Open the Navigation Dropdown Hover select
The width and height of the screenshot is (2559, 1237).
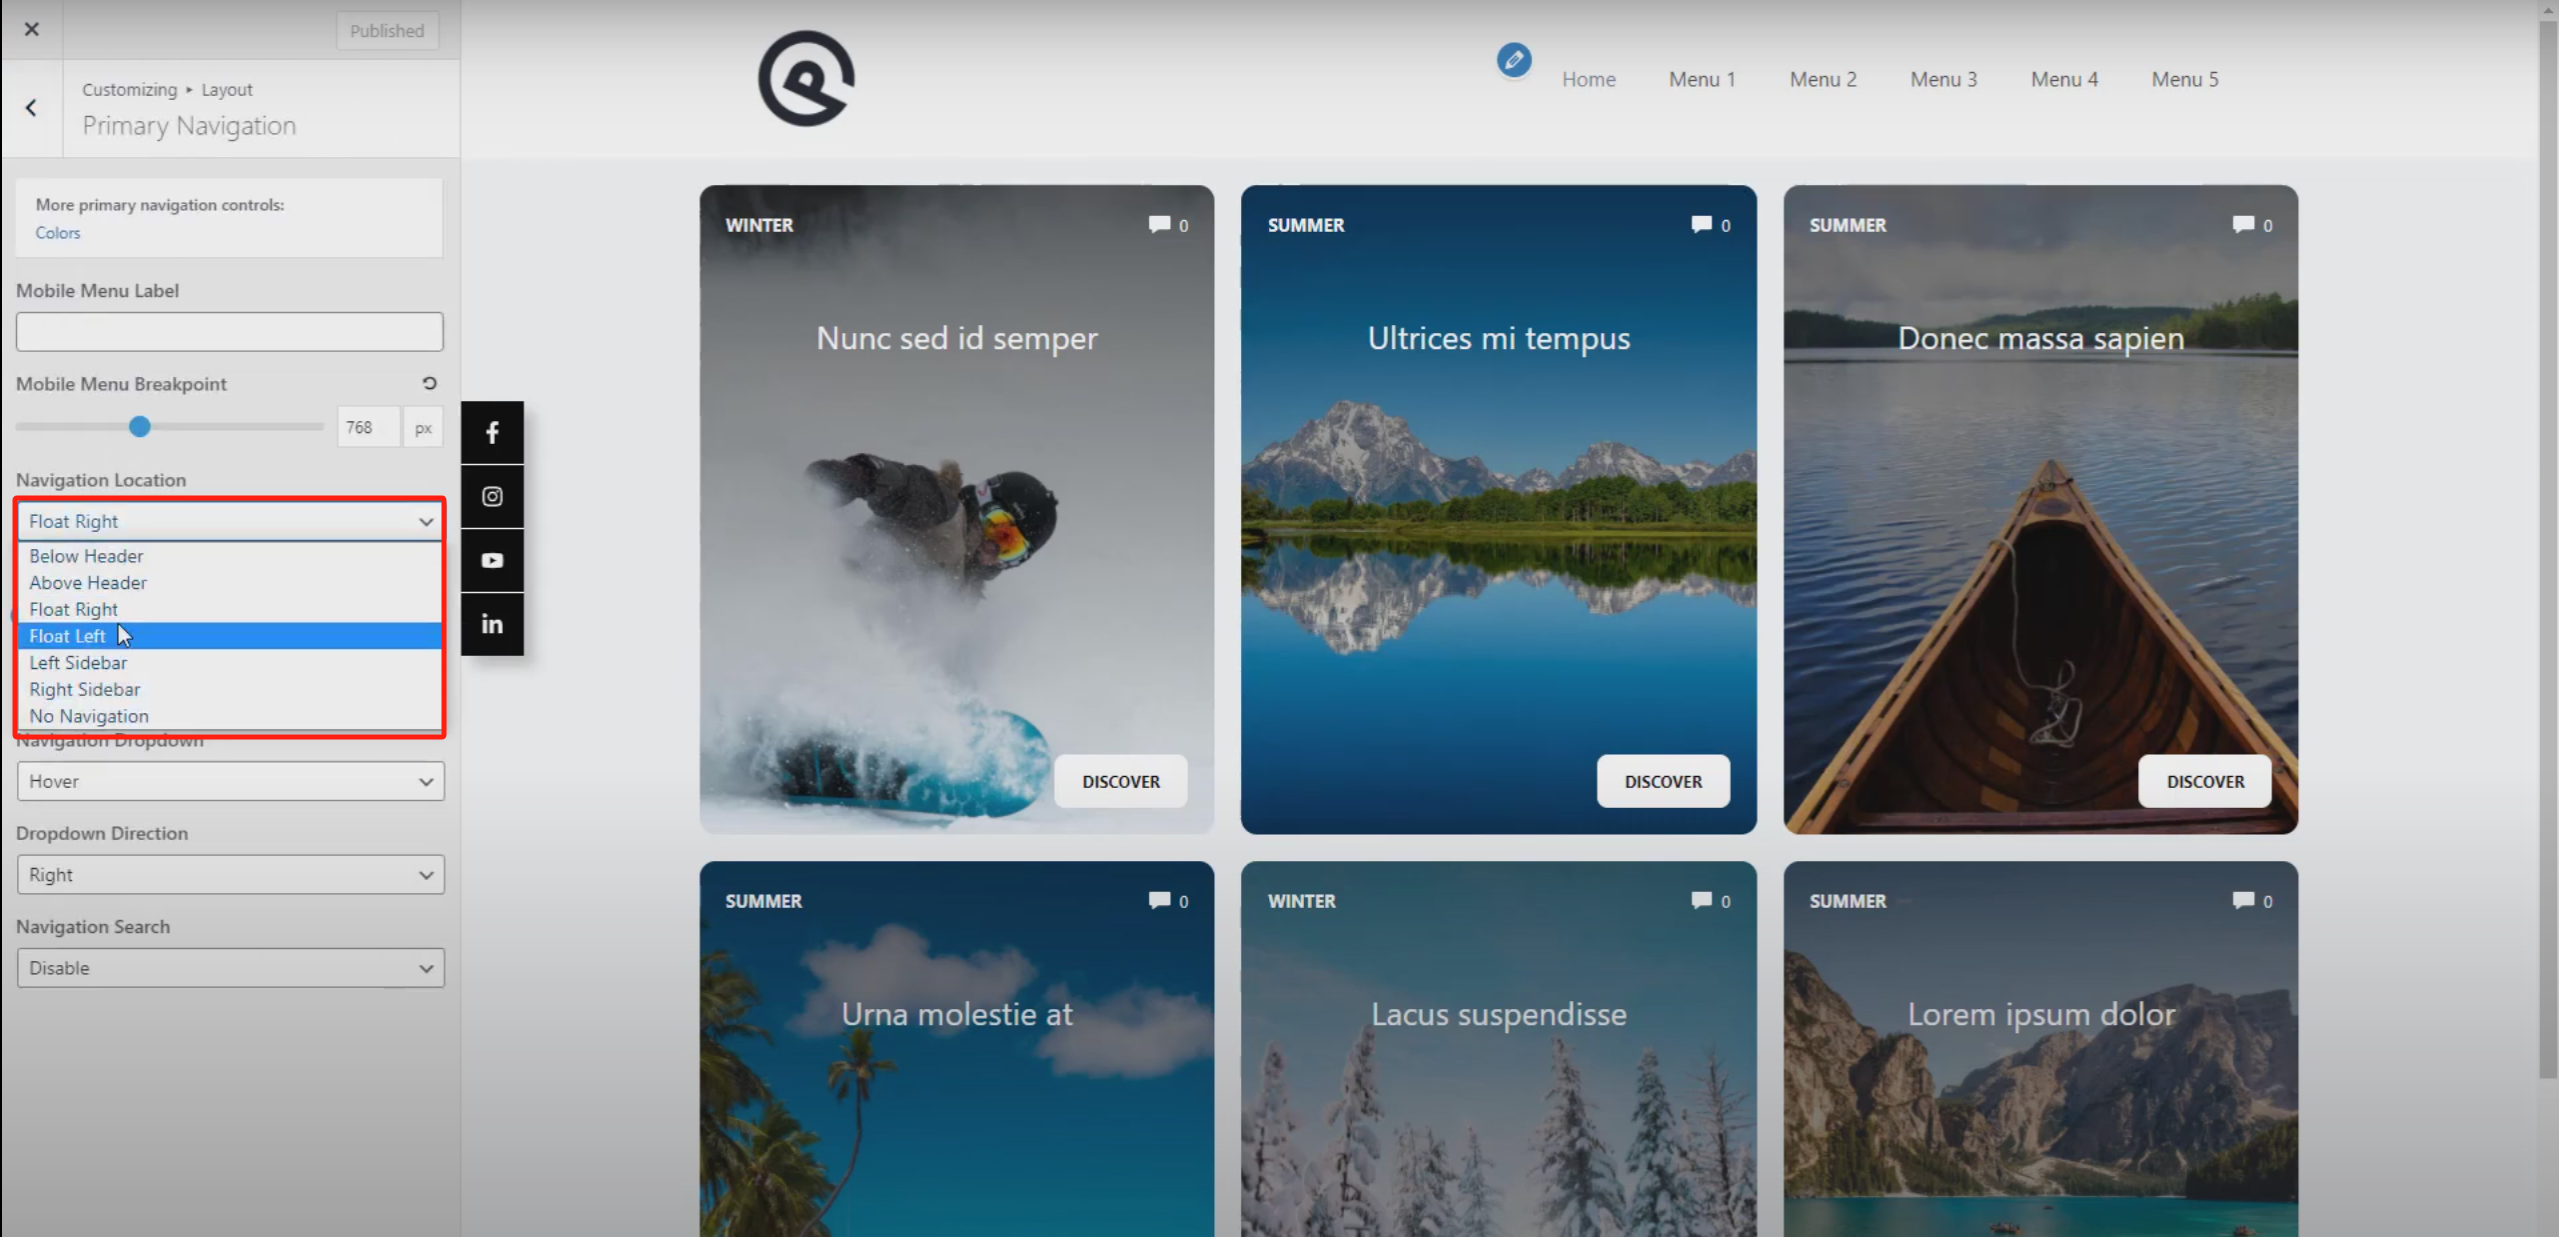click(230, 781)
